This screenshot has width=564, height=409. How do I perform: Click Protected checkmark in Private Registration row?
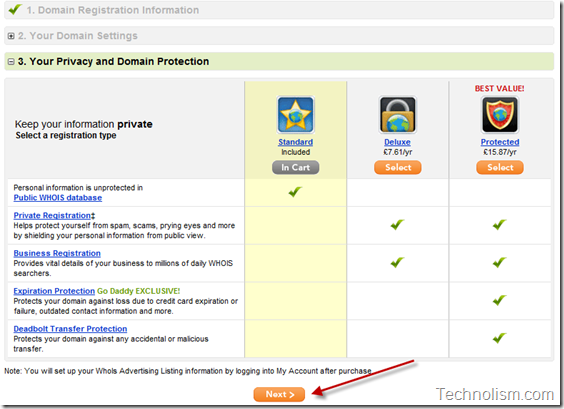click(500, 225)
